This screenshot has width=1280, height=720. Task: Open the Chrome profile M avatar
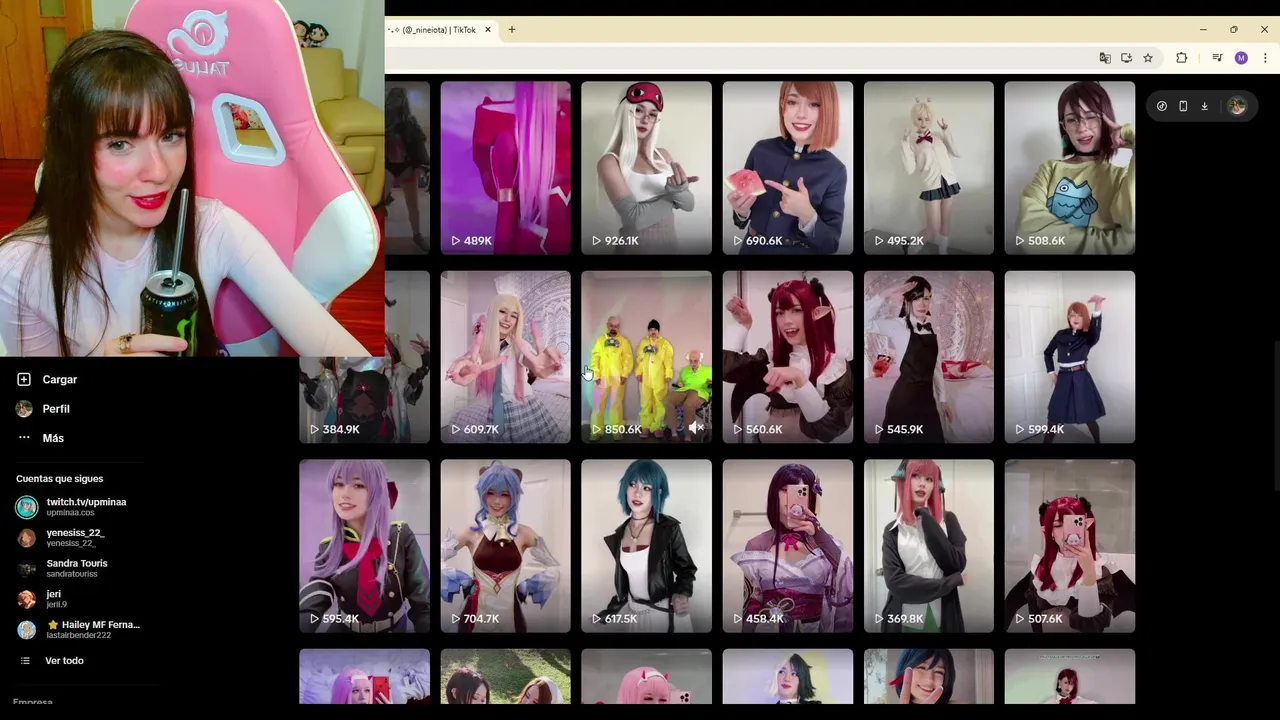pyautogui.click(x=1241, y=58)
